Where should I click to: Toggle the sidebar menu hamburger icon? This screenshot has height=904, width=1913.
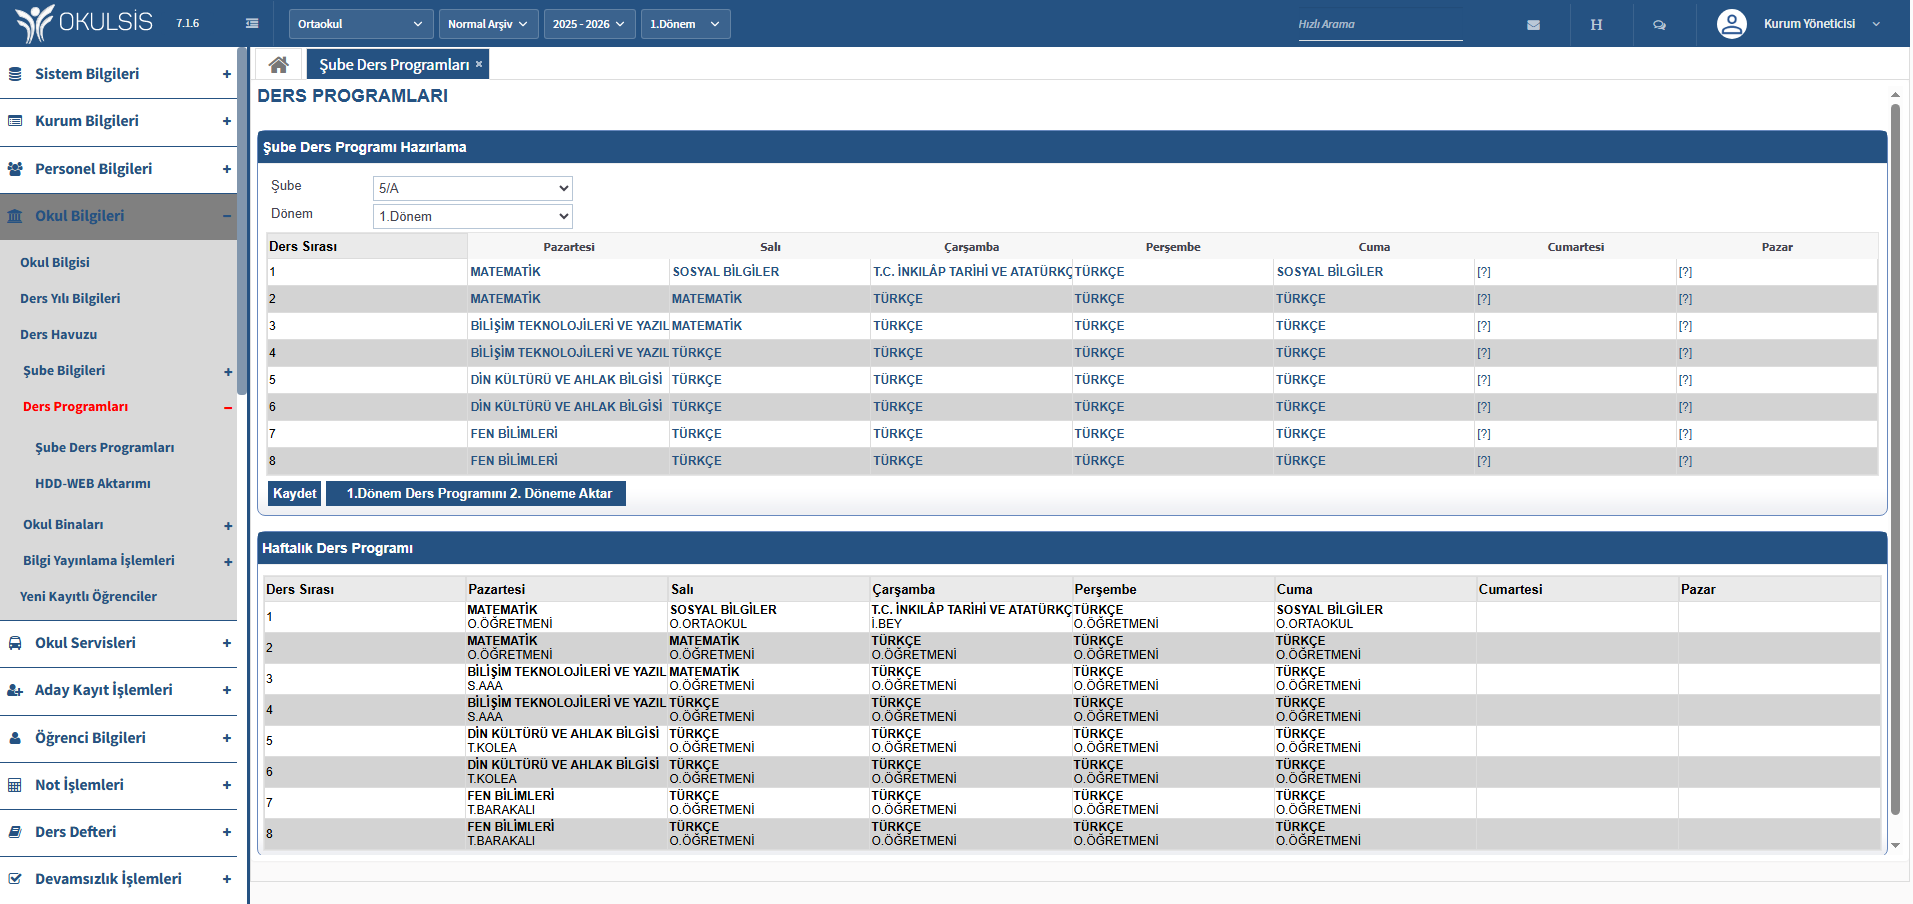click(x=252, y=24)
